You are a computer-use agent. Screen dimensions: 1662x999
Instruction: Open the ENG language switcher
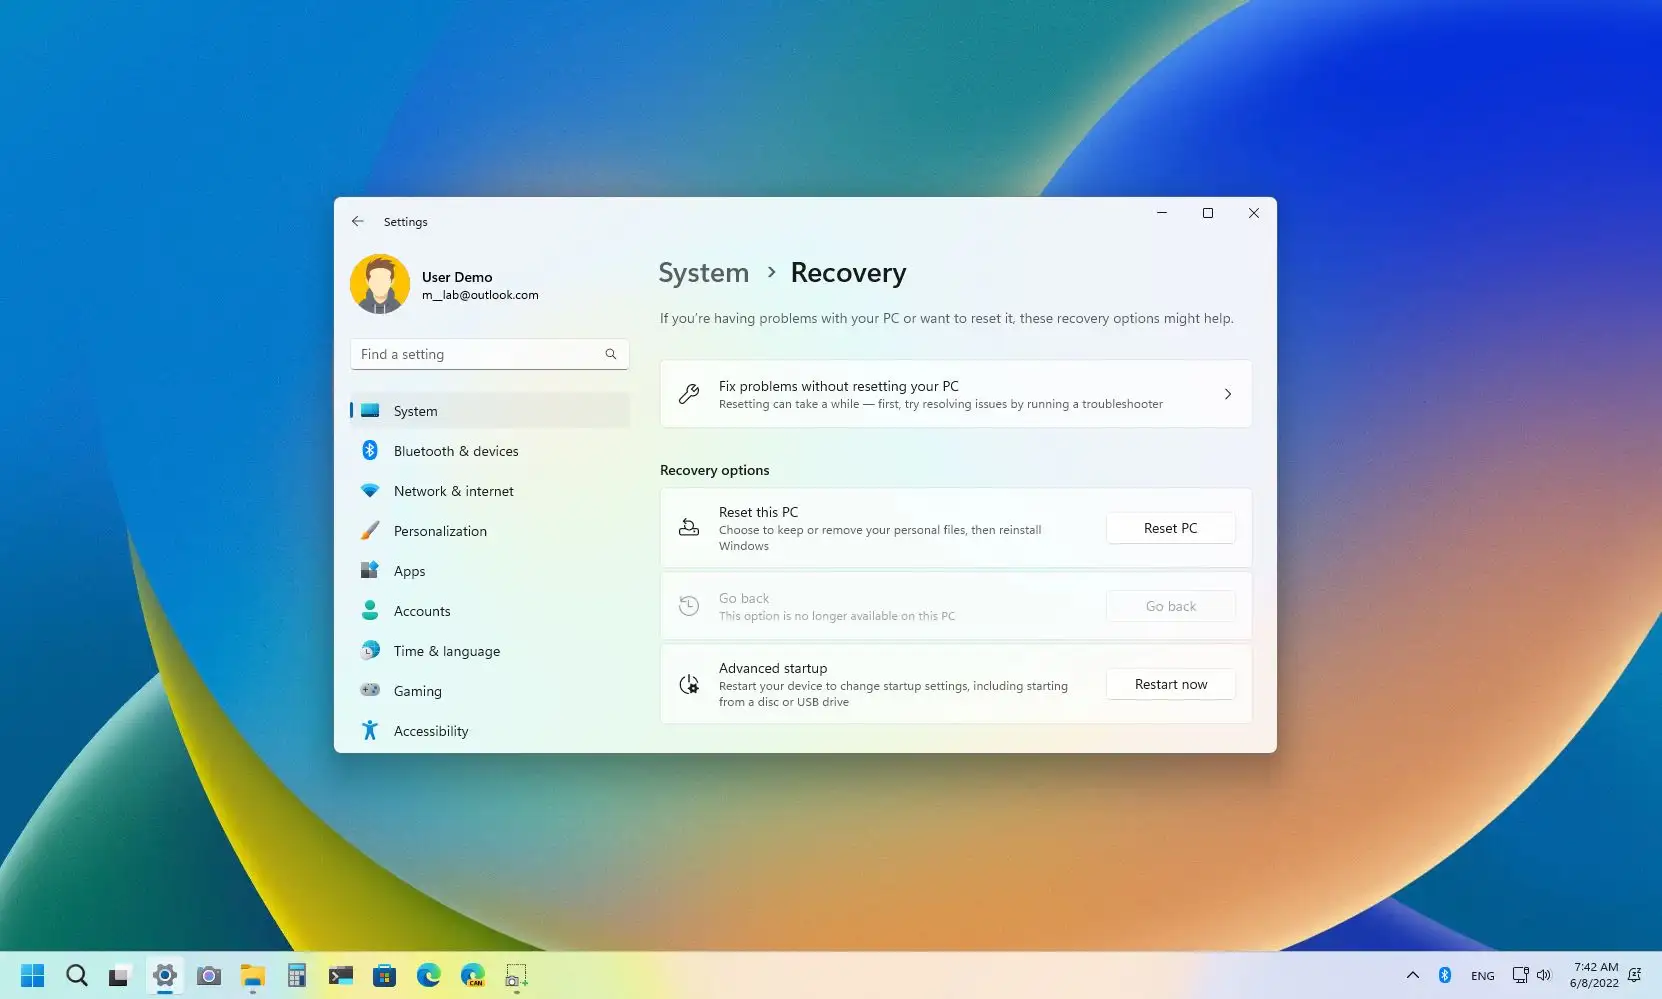pos(1482,976)
